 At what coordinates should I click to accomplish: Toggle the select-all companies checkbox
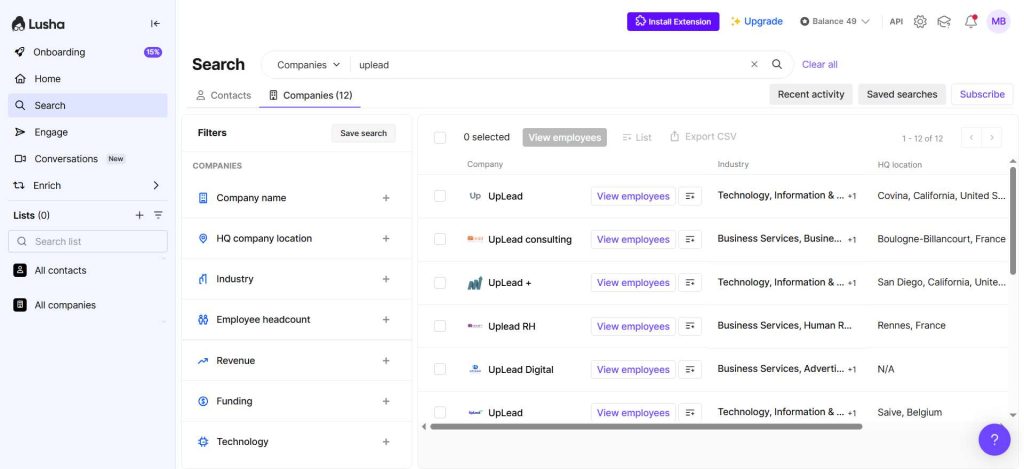[440, 138]
